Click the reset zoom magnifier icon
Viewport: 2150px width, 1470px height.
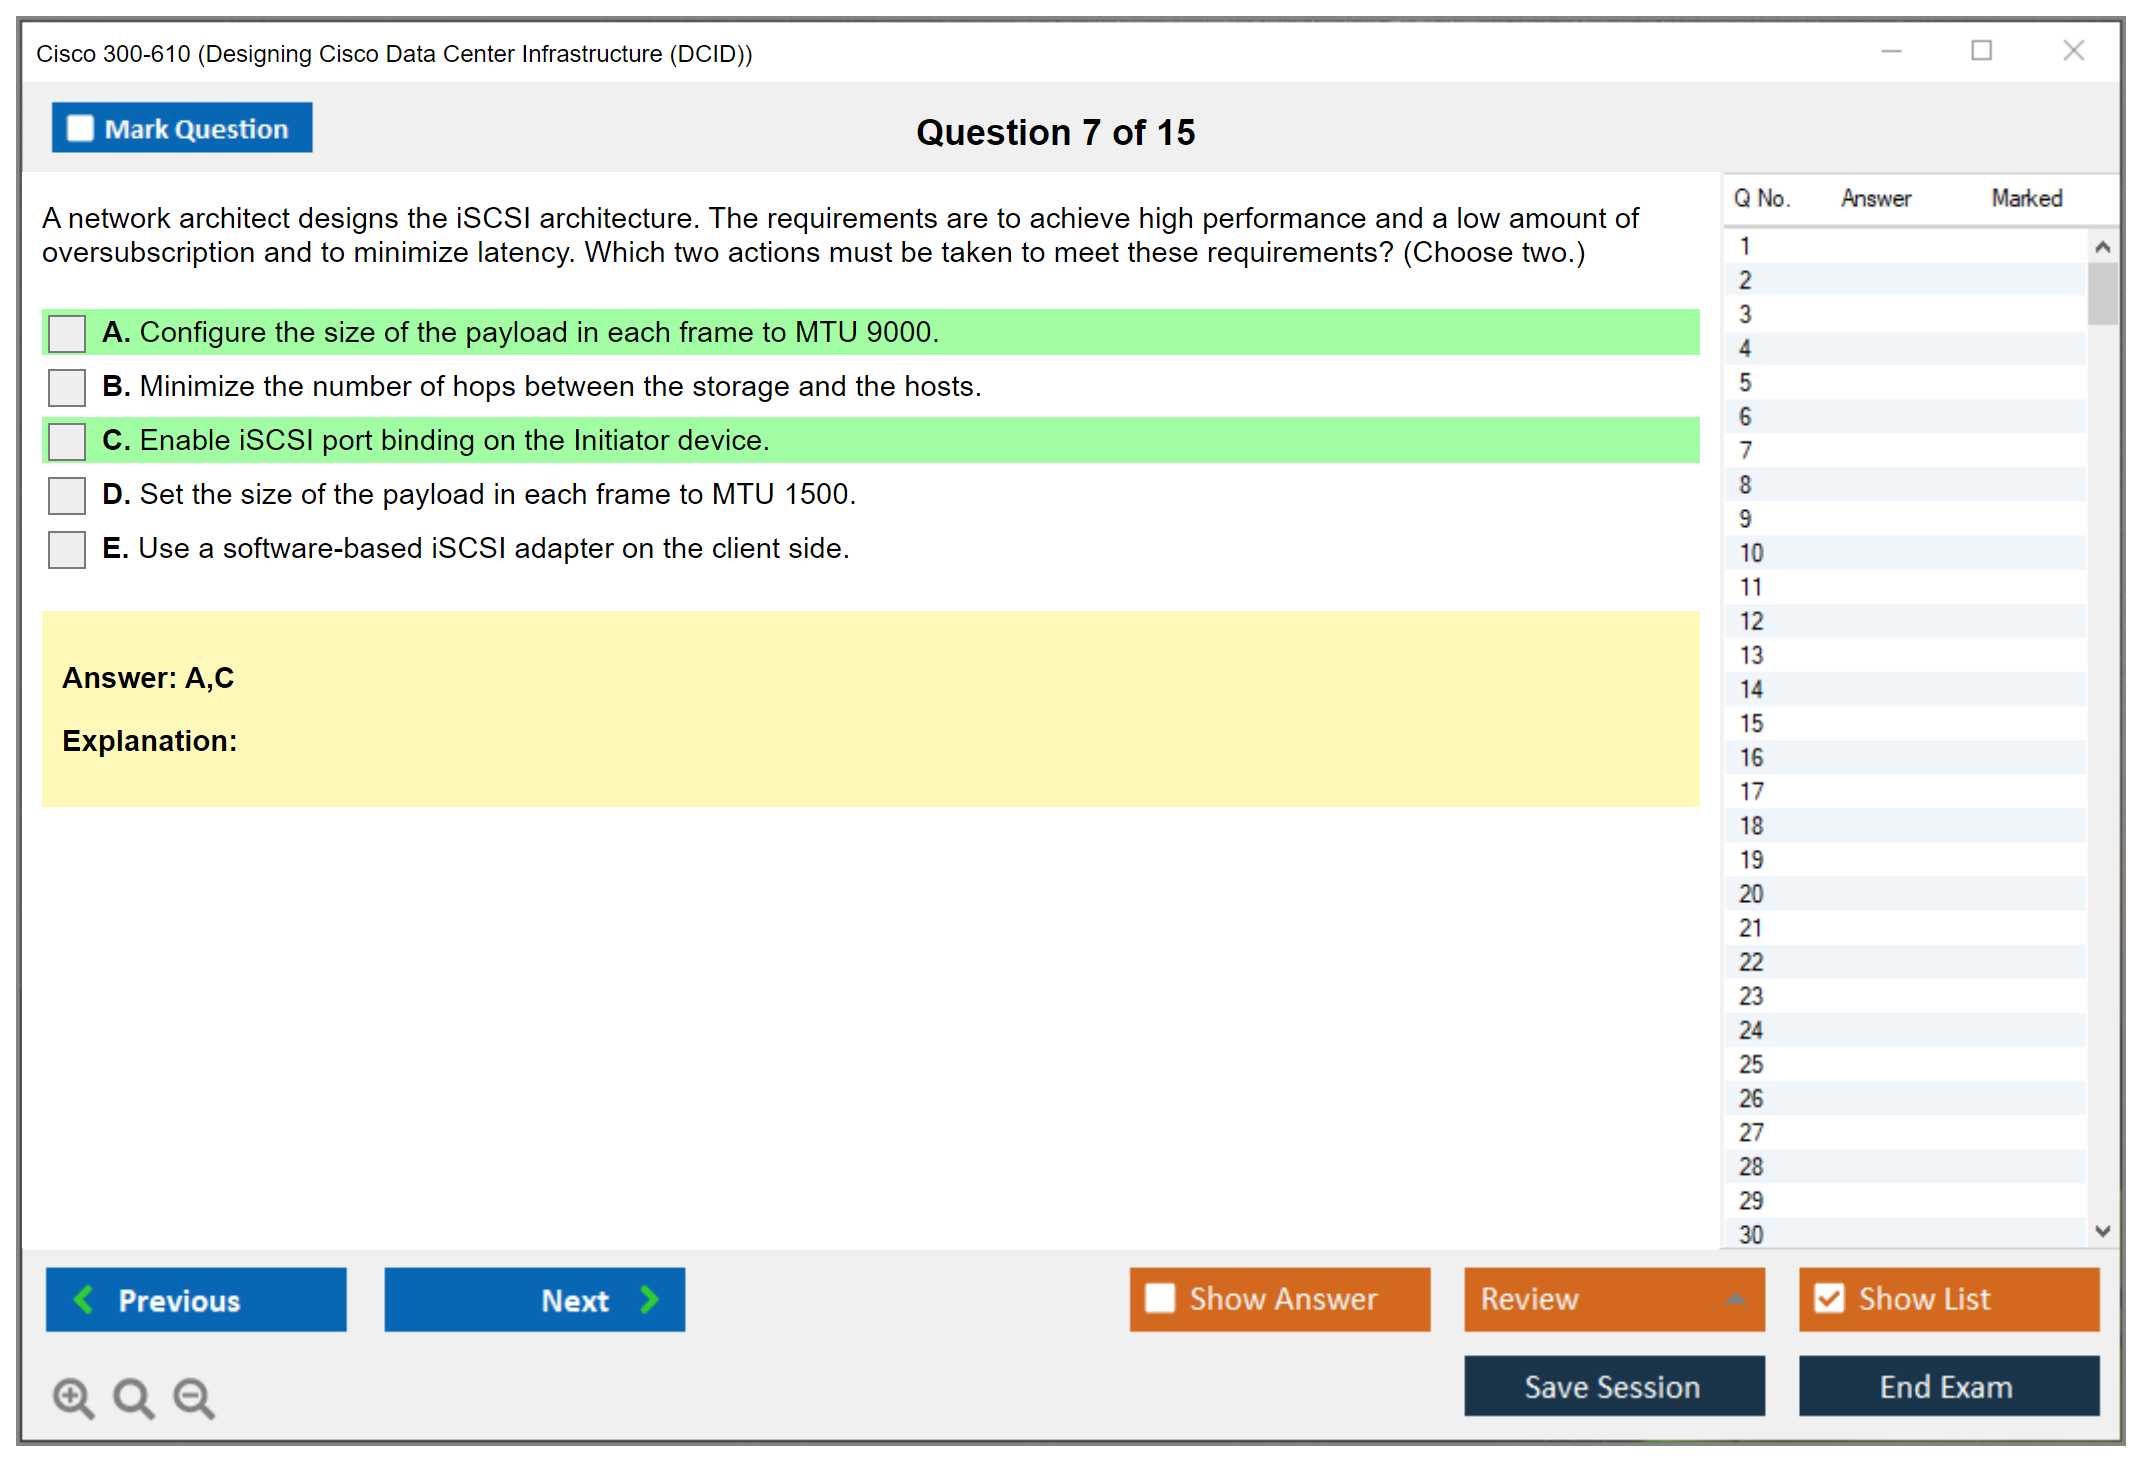(133, 1397)
